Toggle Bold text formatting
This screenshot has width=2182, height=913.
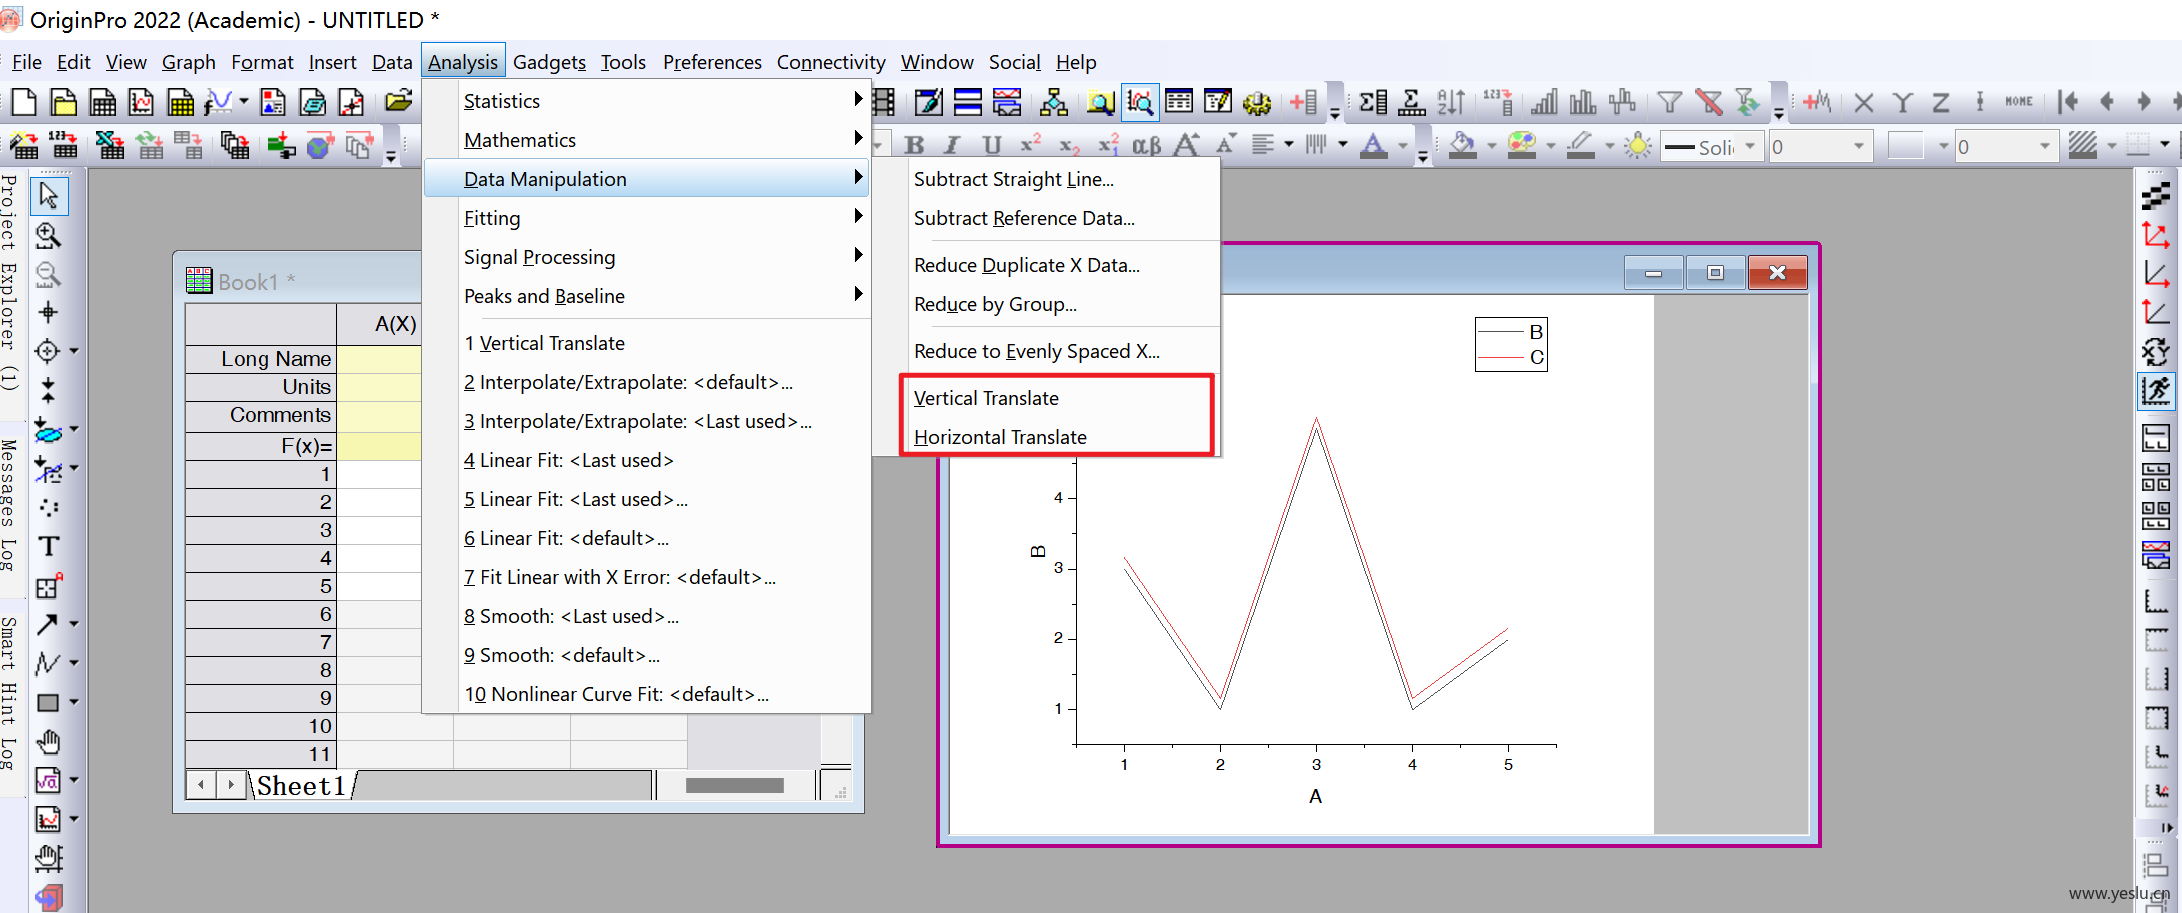pyautogui.click(x=914, y=146)
